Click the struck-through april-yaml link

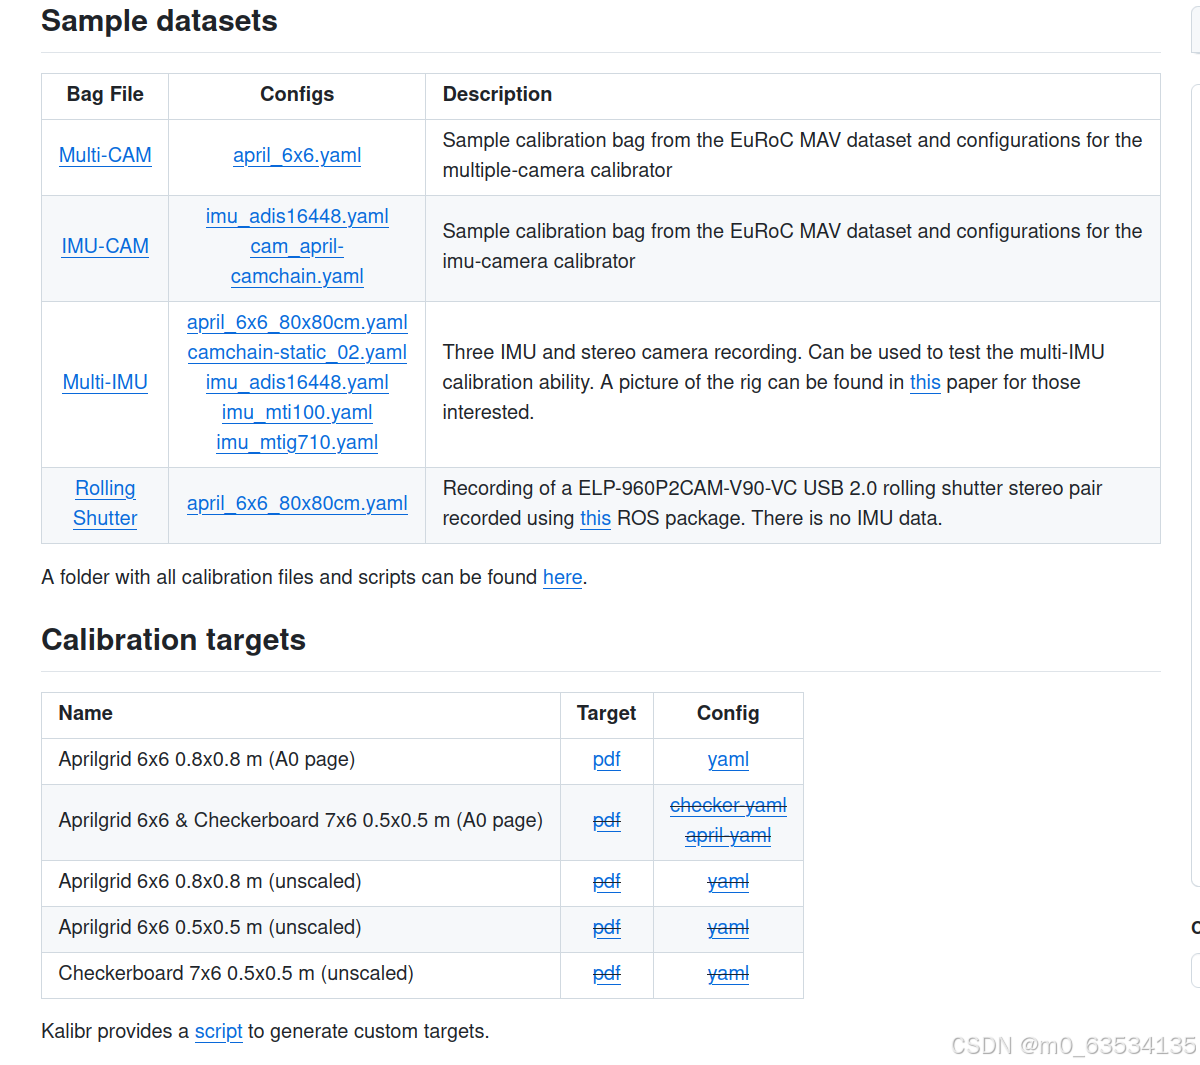point(728,835)
